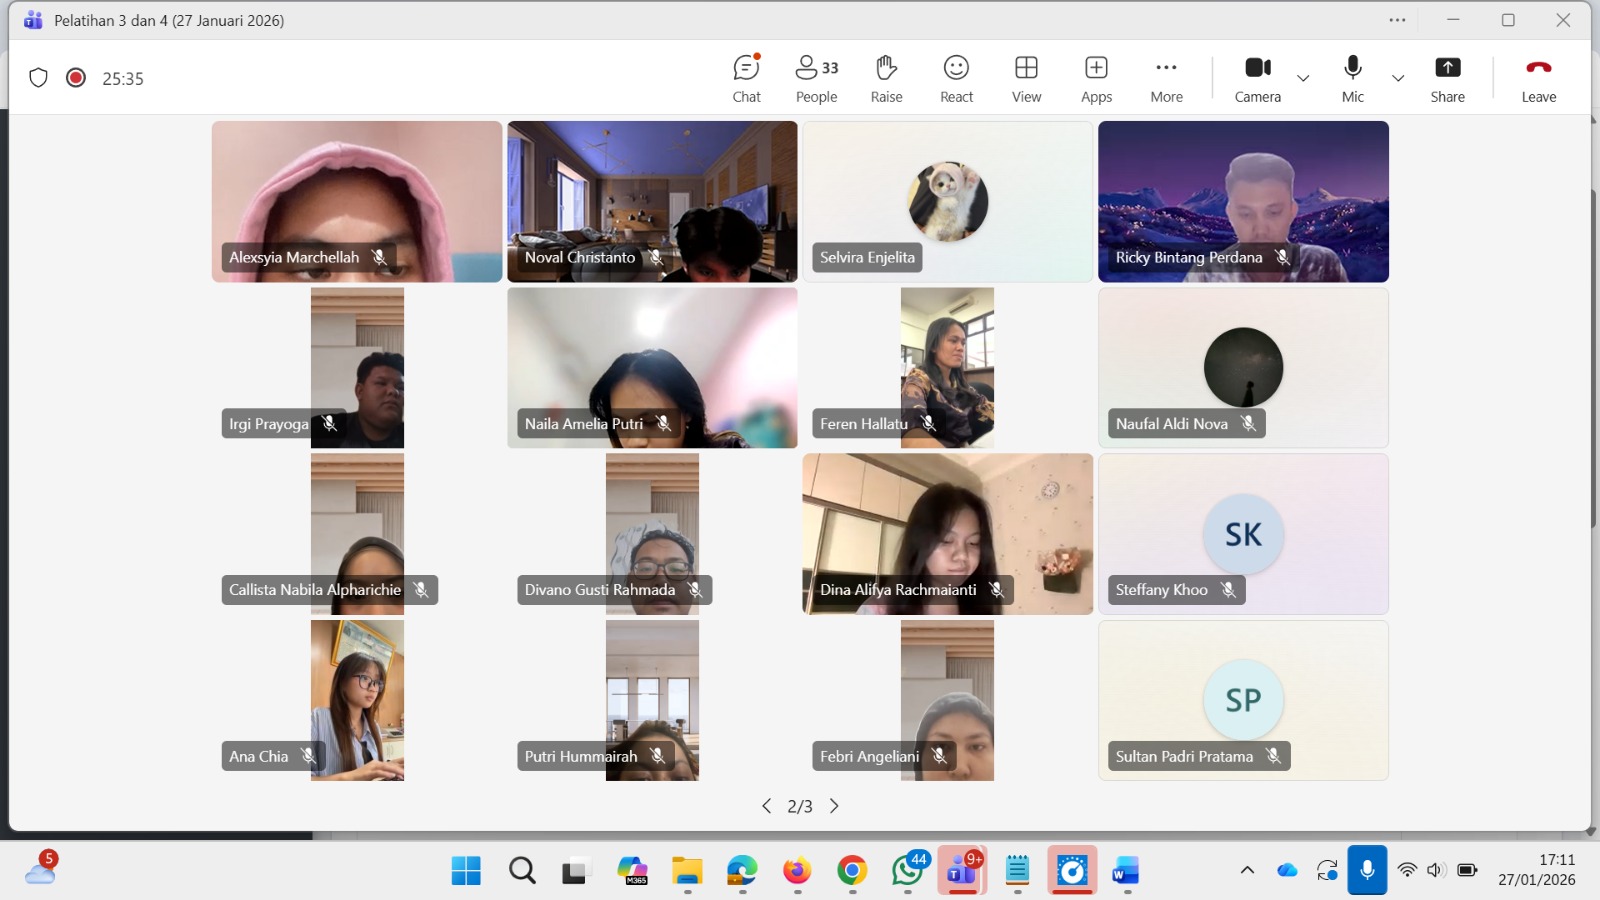The height and width of the screenshot is (900, 1600).
Task: Go to previous page of participants
Action: point(766,806)
